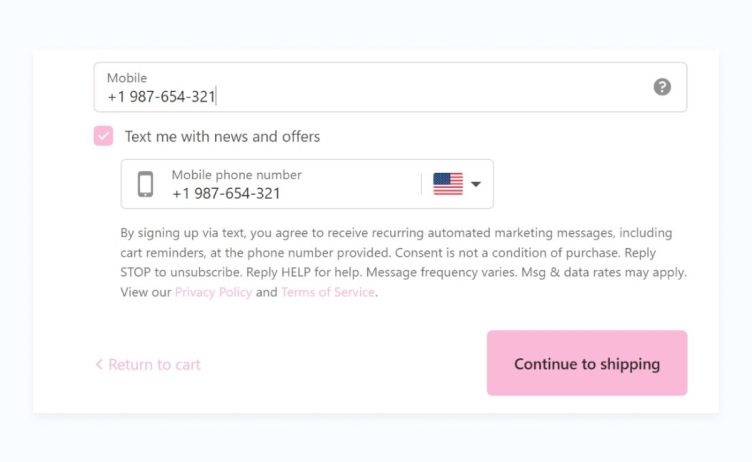Click the +1 987-654-321 value in Mobile
The width and height of the screenshot is (752, 462).
(x=162, y=97)
